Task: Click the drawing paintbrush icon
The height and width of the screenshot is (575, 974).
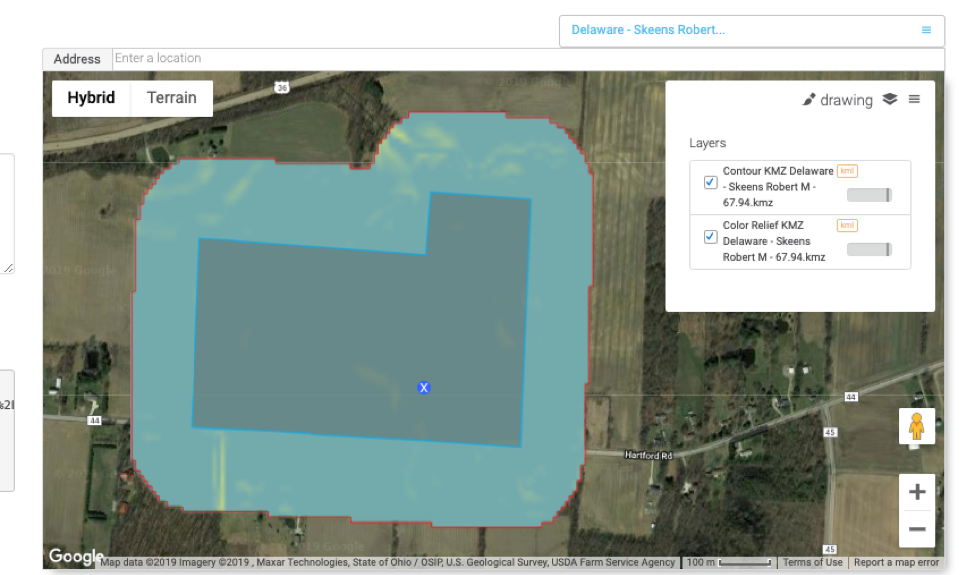Action: click(x=810, y=100)
